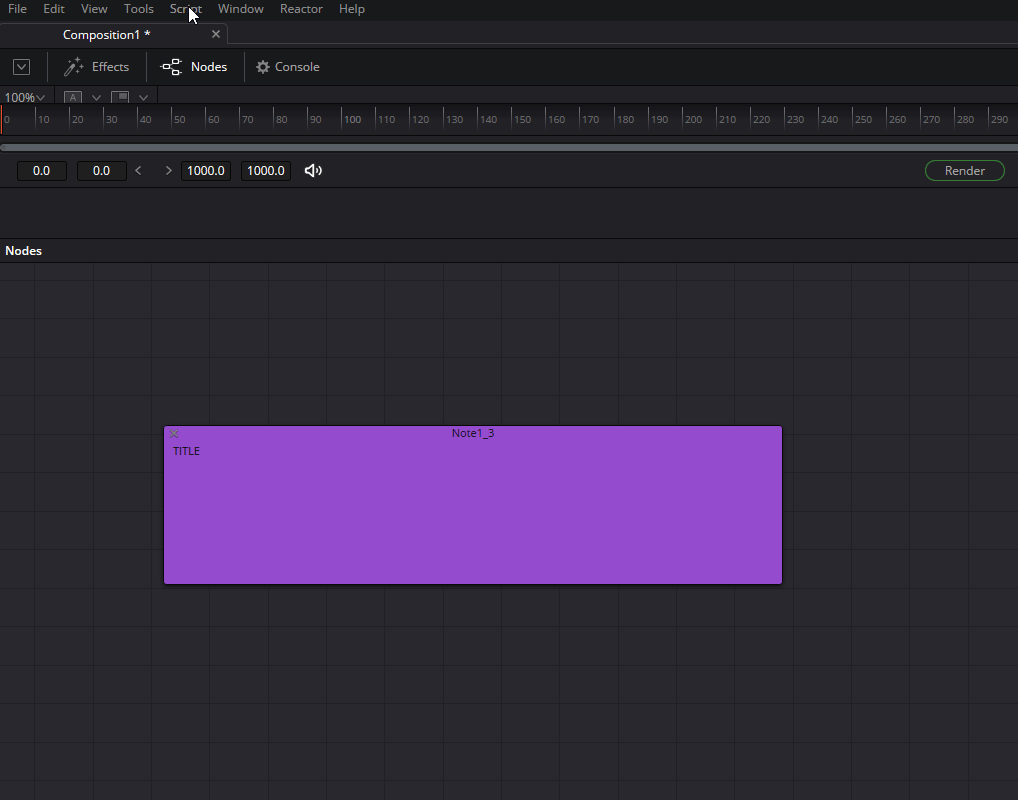Open the Help menu
Screen dimensions: 1018x800
pyautogui.click(x=352, y=9)
